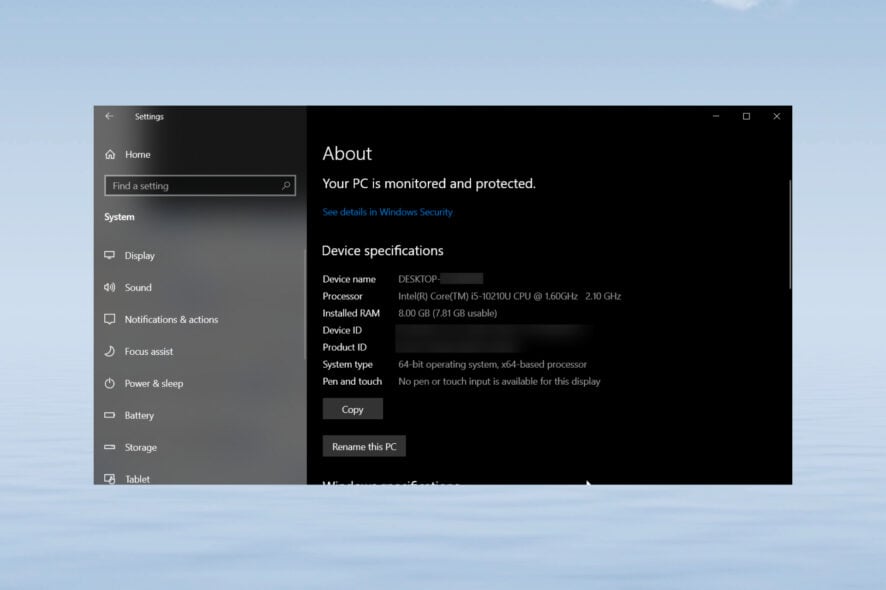Click the search magnifier in Find a setting
The image size is (886, 590).
click(x=286, y=185)
